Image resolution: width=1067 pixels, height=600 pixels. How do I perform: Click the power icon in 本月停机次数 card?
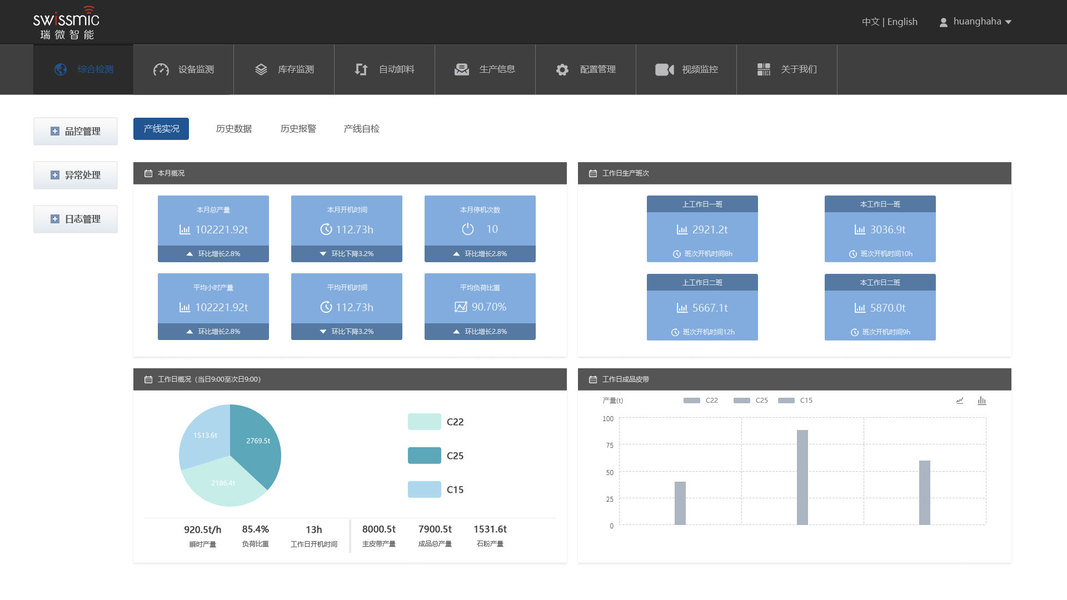467,229
